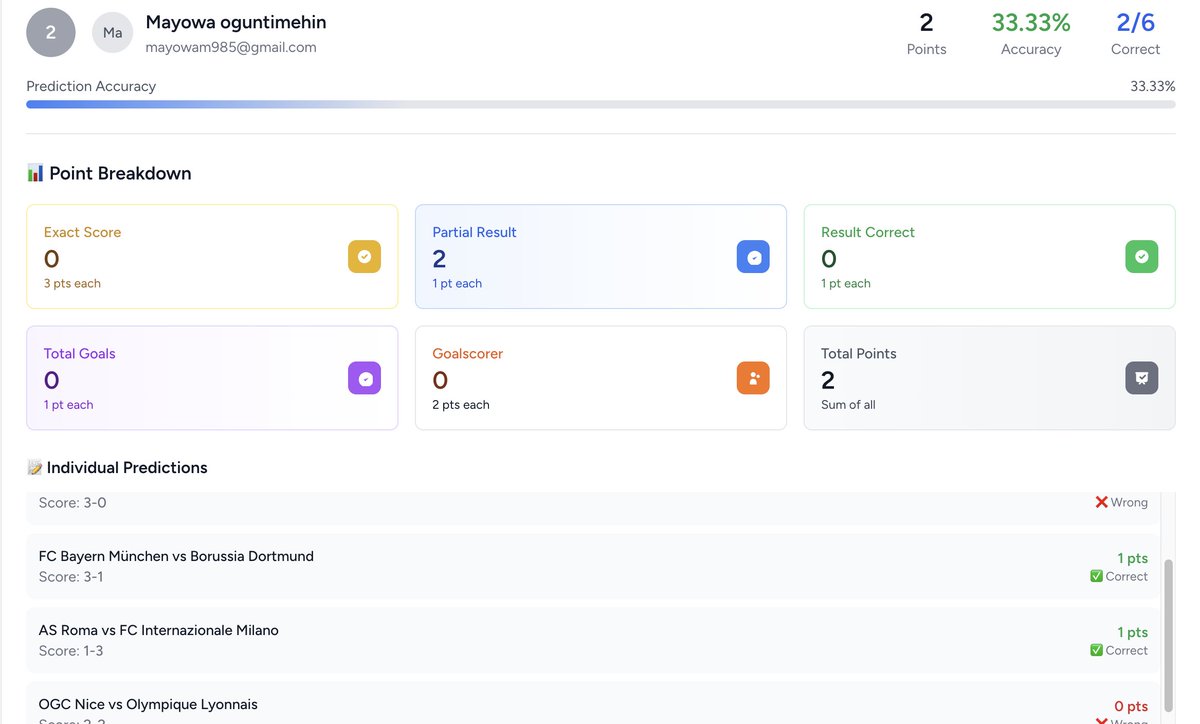
Task: Click the notepad icon beside Individual Predictions
Action: [34, 468]
